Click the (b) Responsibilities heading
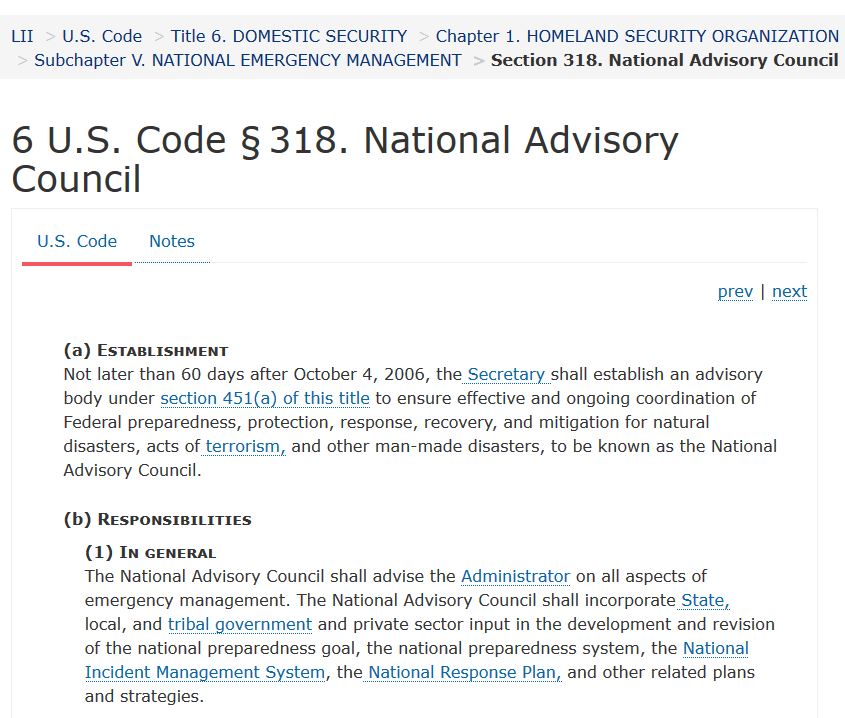This screenshot has width=845, height=718. [157, 519]
